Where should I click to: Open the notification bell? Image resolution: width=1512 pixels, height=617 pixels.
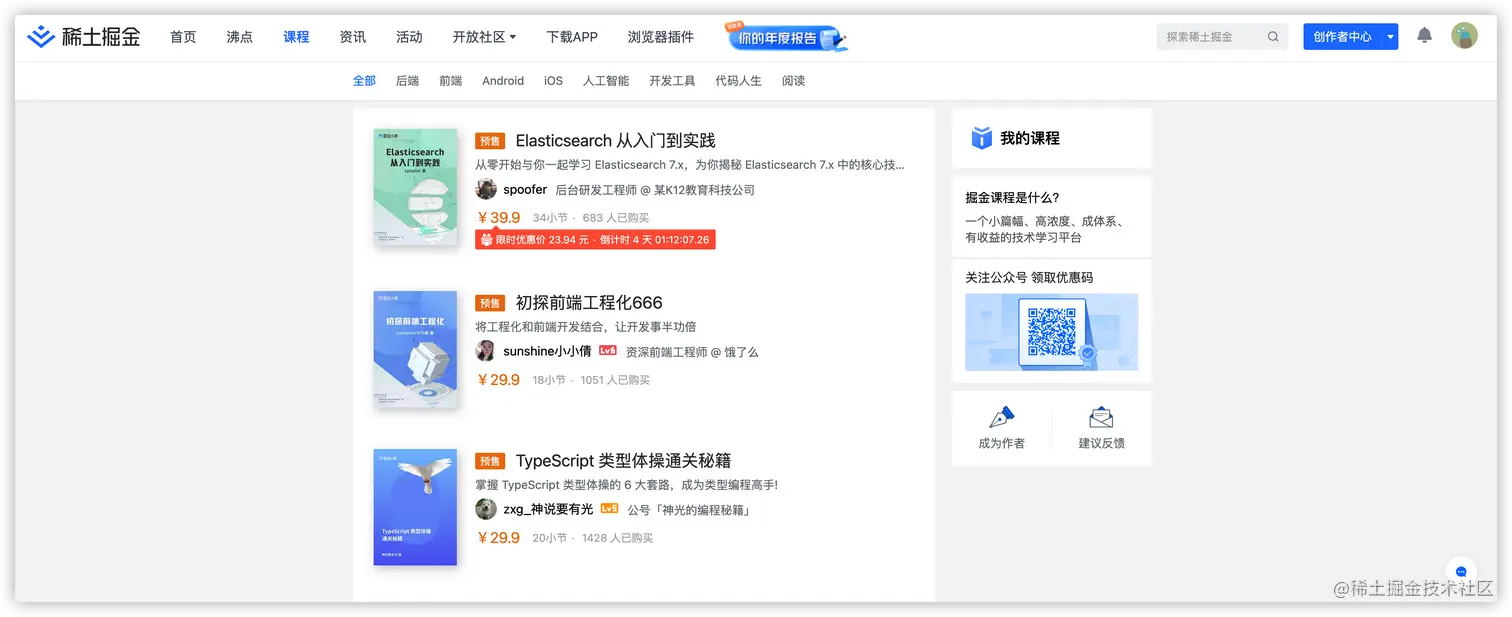[1424, 36]
